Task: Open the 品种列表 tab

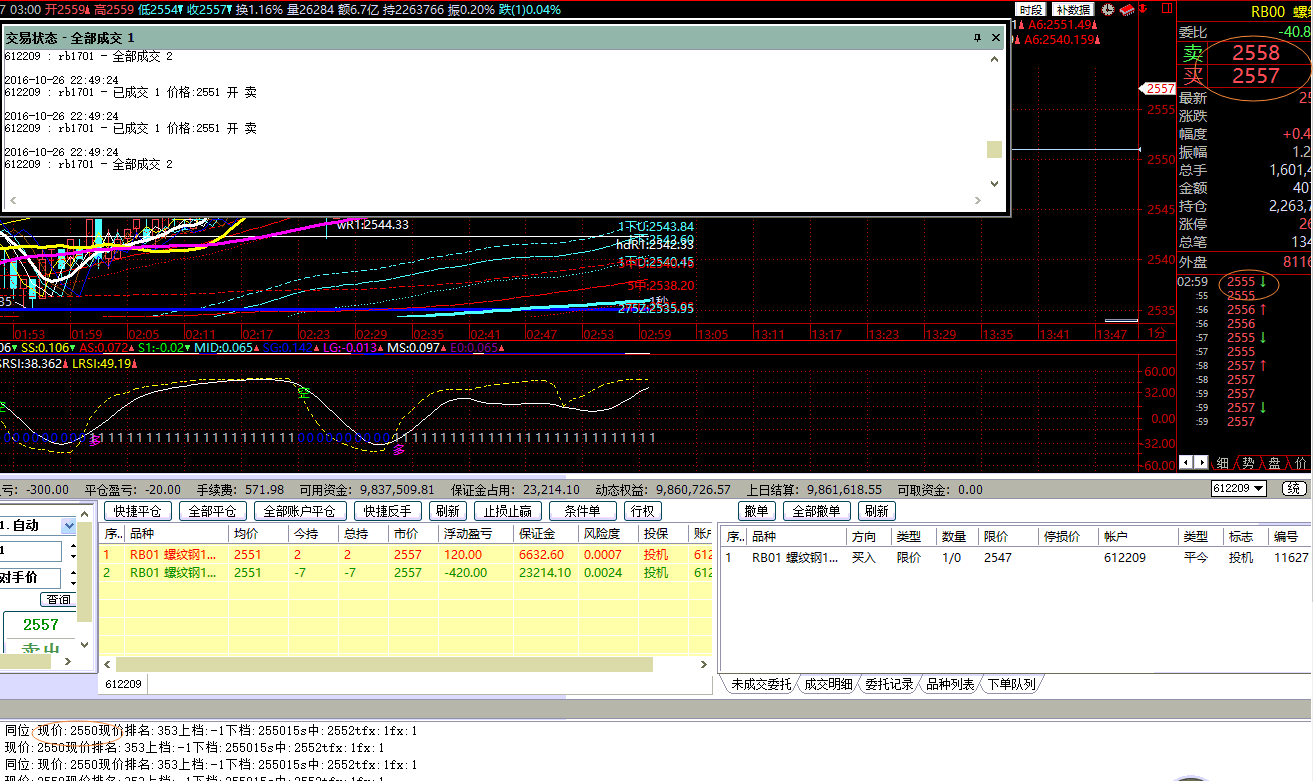Action: [x=950, y=684]
